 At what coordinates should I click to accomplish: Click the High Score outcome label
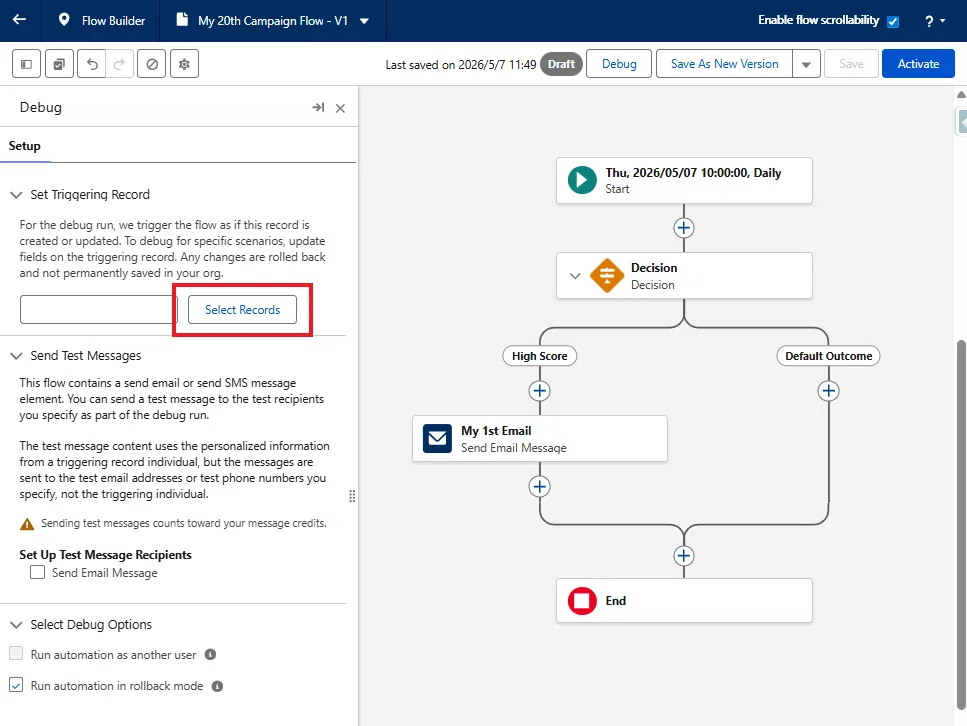[540, 356]
